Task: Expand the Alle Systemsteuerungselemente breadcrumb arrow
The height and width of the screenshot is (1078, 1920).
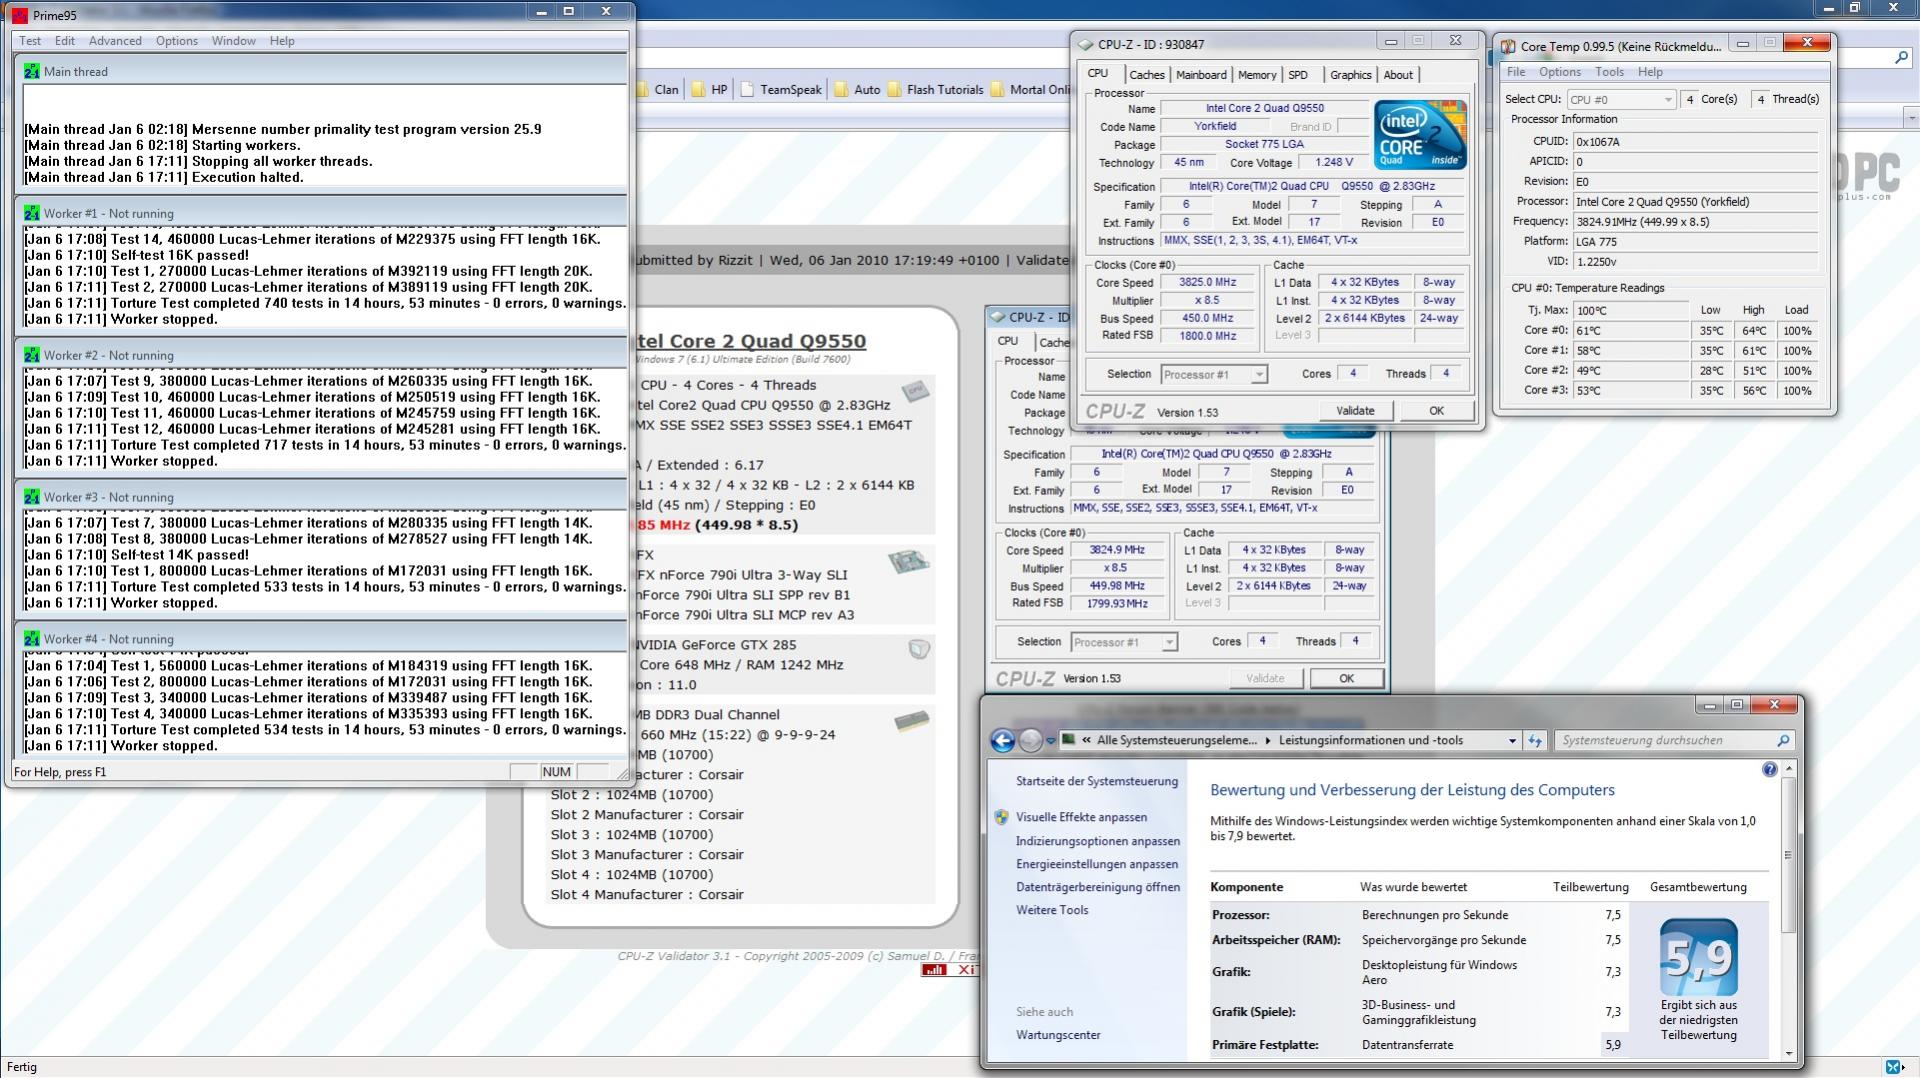Action: 1268,741
